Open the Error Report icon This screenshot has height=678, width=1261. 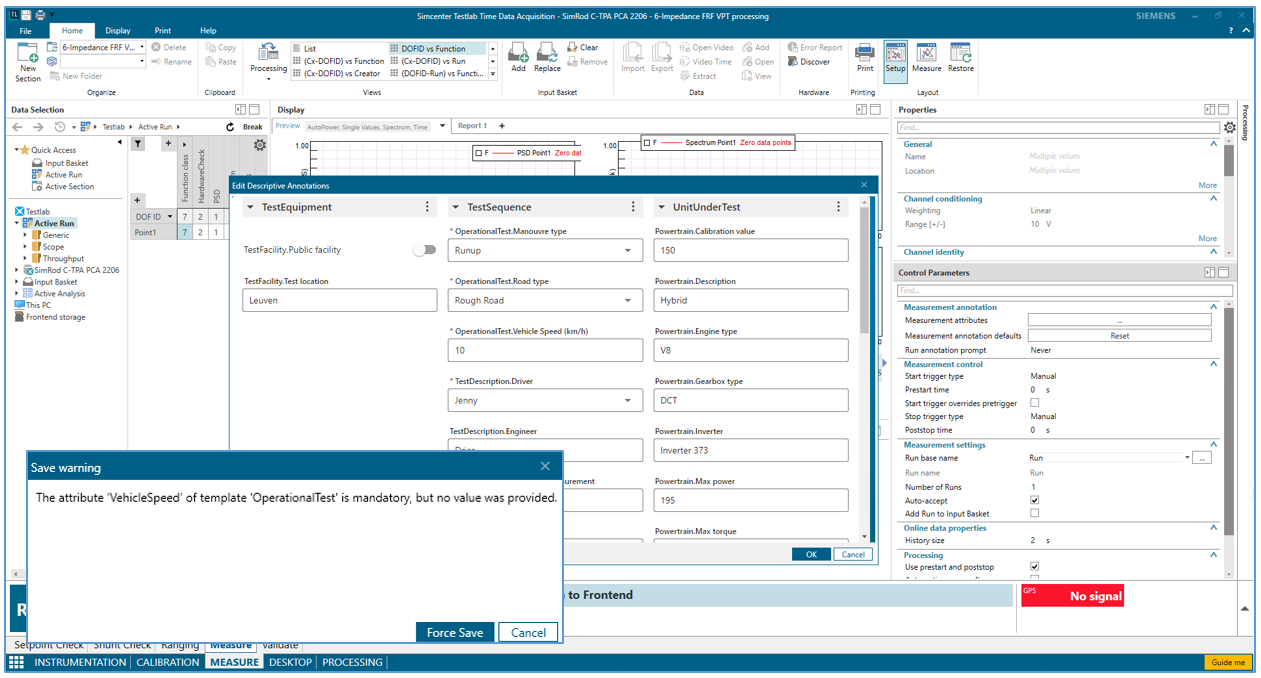(x=813, y=46)
